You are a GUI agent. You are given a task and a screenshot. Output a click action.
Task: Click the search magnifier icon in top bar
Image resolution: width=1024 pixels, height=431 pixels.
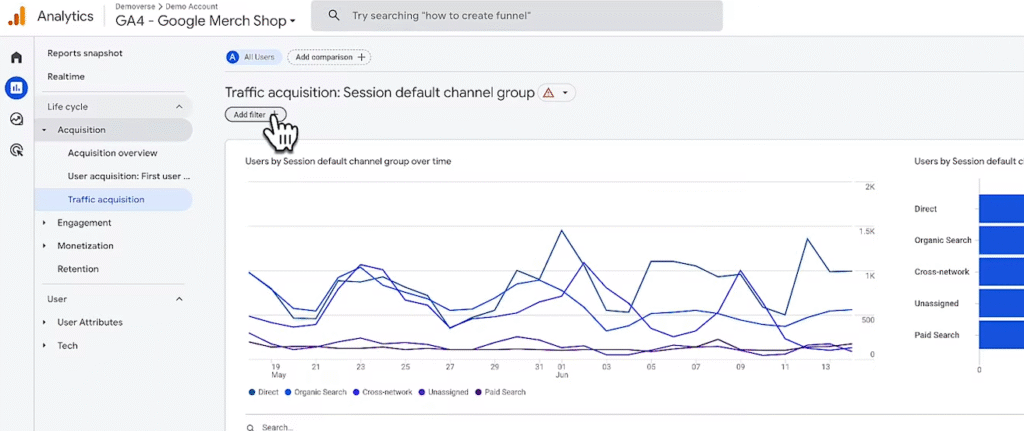tap(334, 16)
